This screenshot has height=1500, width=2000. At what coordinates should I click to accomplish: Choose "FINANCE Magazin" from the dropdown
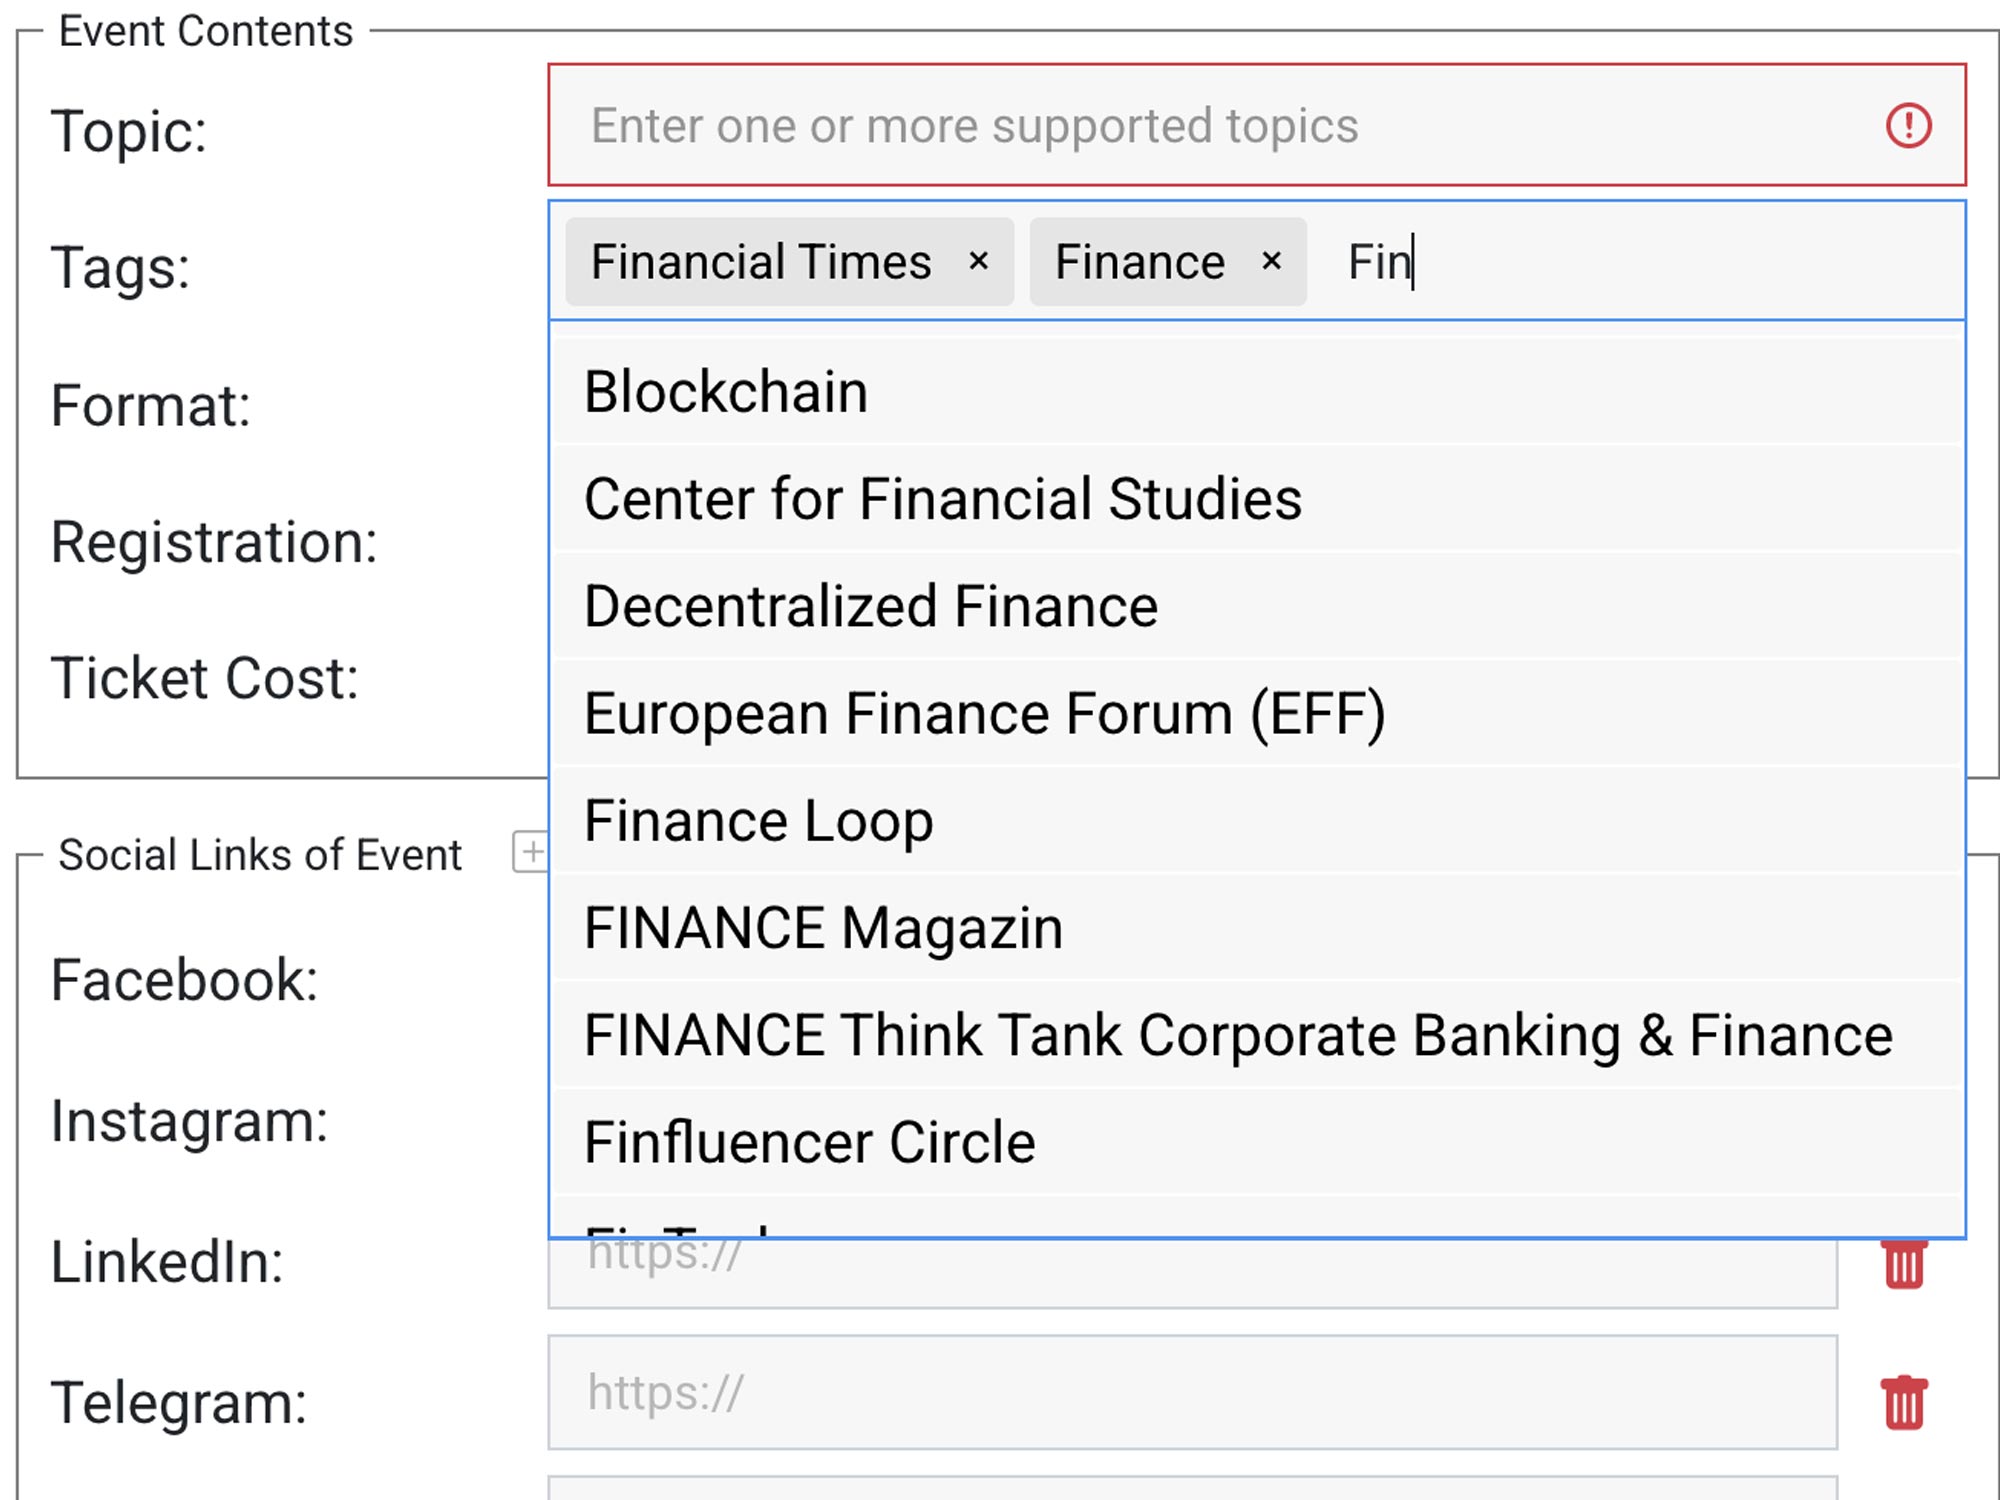(x=822, y=928)
